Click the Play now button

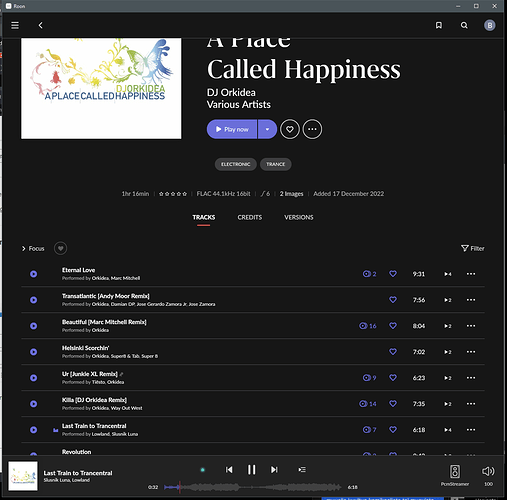232,129
